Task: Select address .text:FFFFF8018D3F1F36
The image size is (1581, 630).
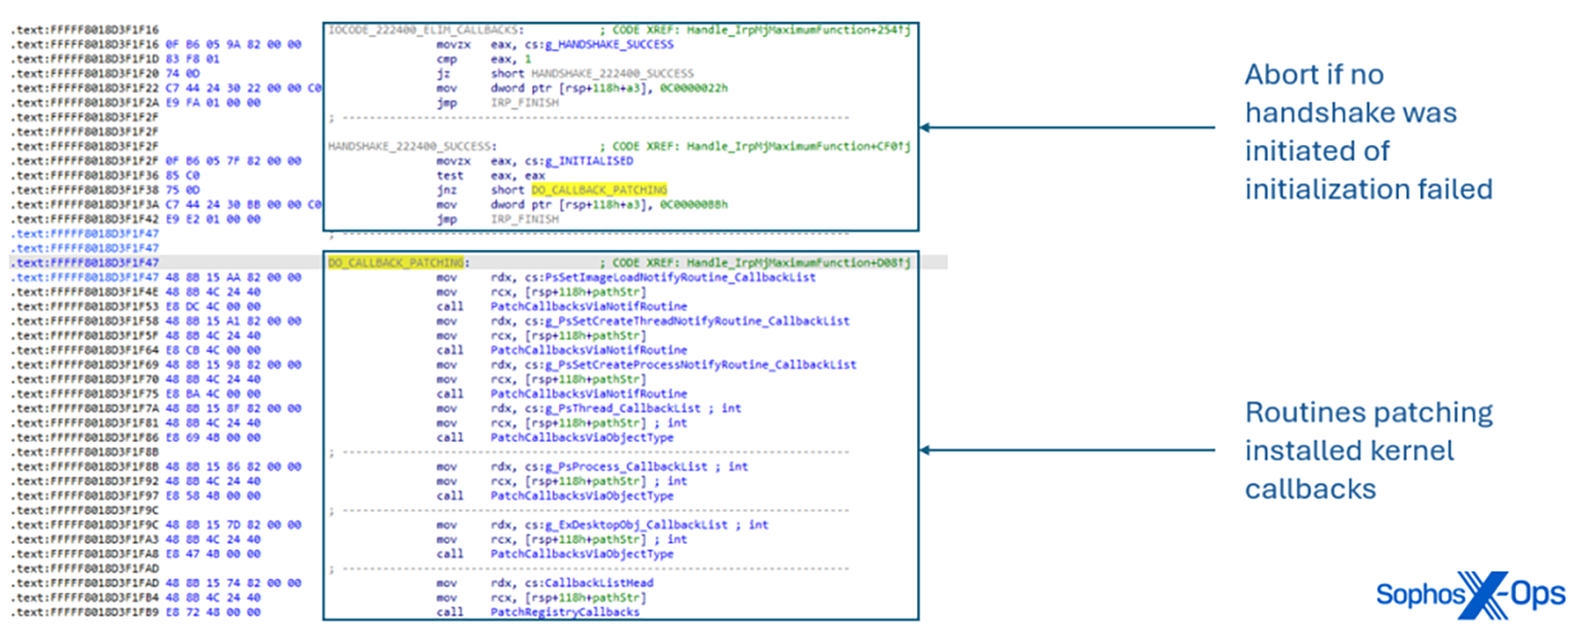Action: coord(85,175)
